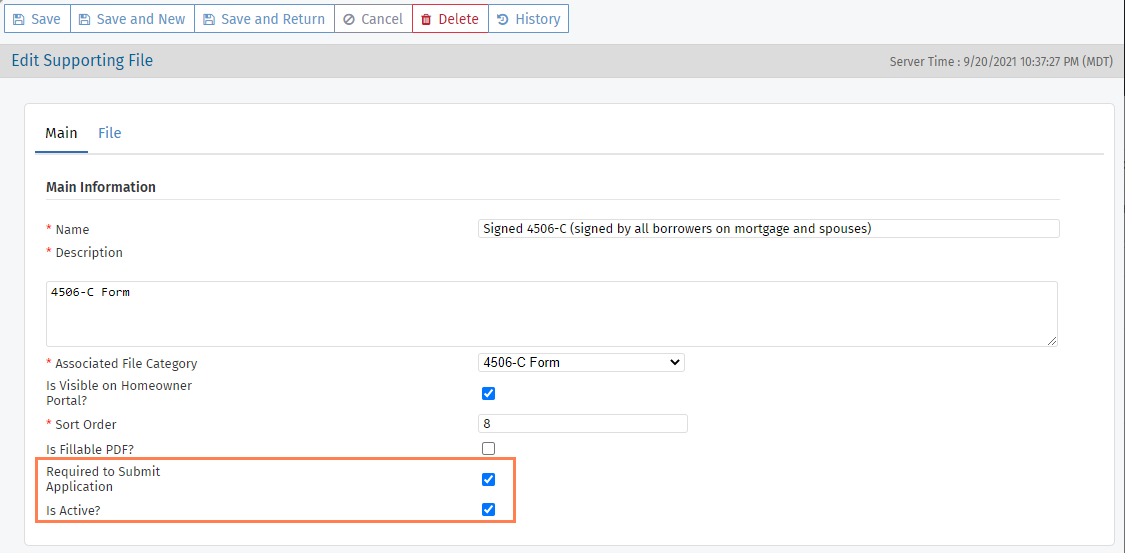Uncheck Is Visible on Homeowner Portal checkbox
This screenshot has width=1125, height=553.
[x=489, y=393]
